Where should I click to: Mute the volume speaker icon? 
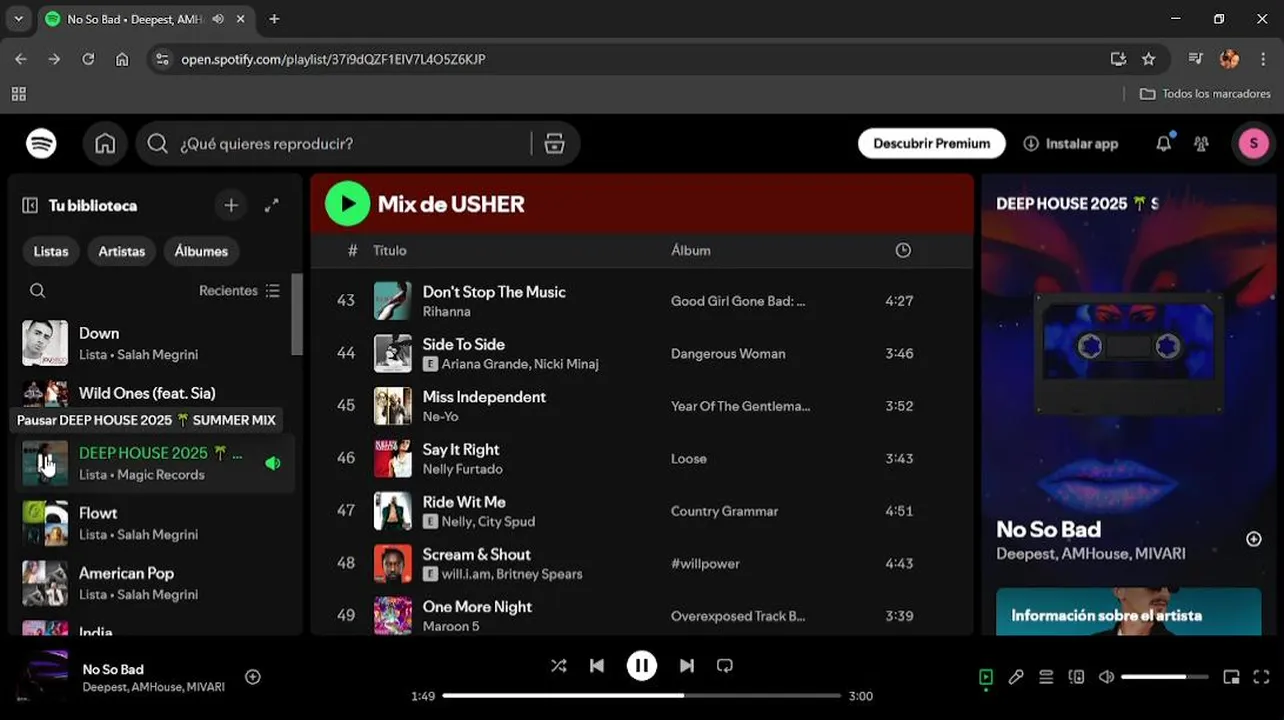coord(1106,677)
